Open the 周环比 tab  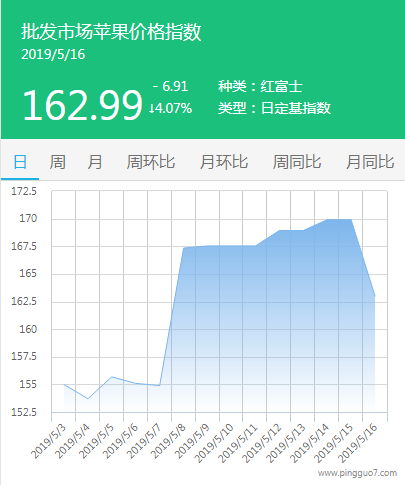click(151, 162)
